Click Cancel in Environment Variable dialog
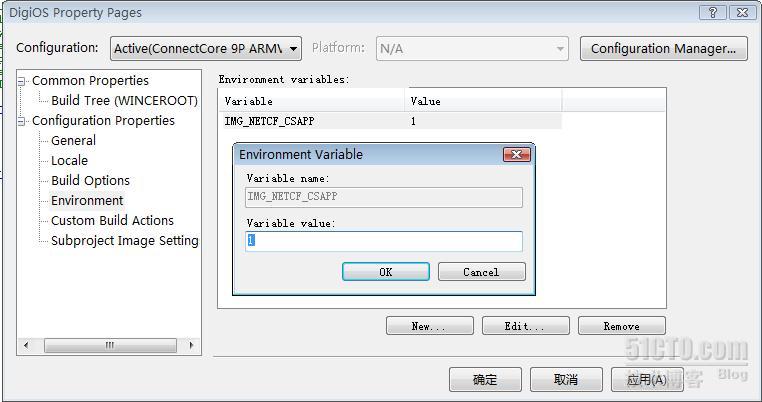This screenshot has height=402, width=762. (482, 272)
